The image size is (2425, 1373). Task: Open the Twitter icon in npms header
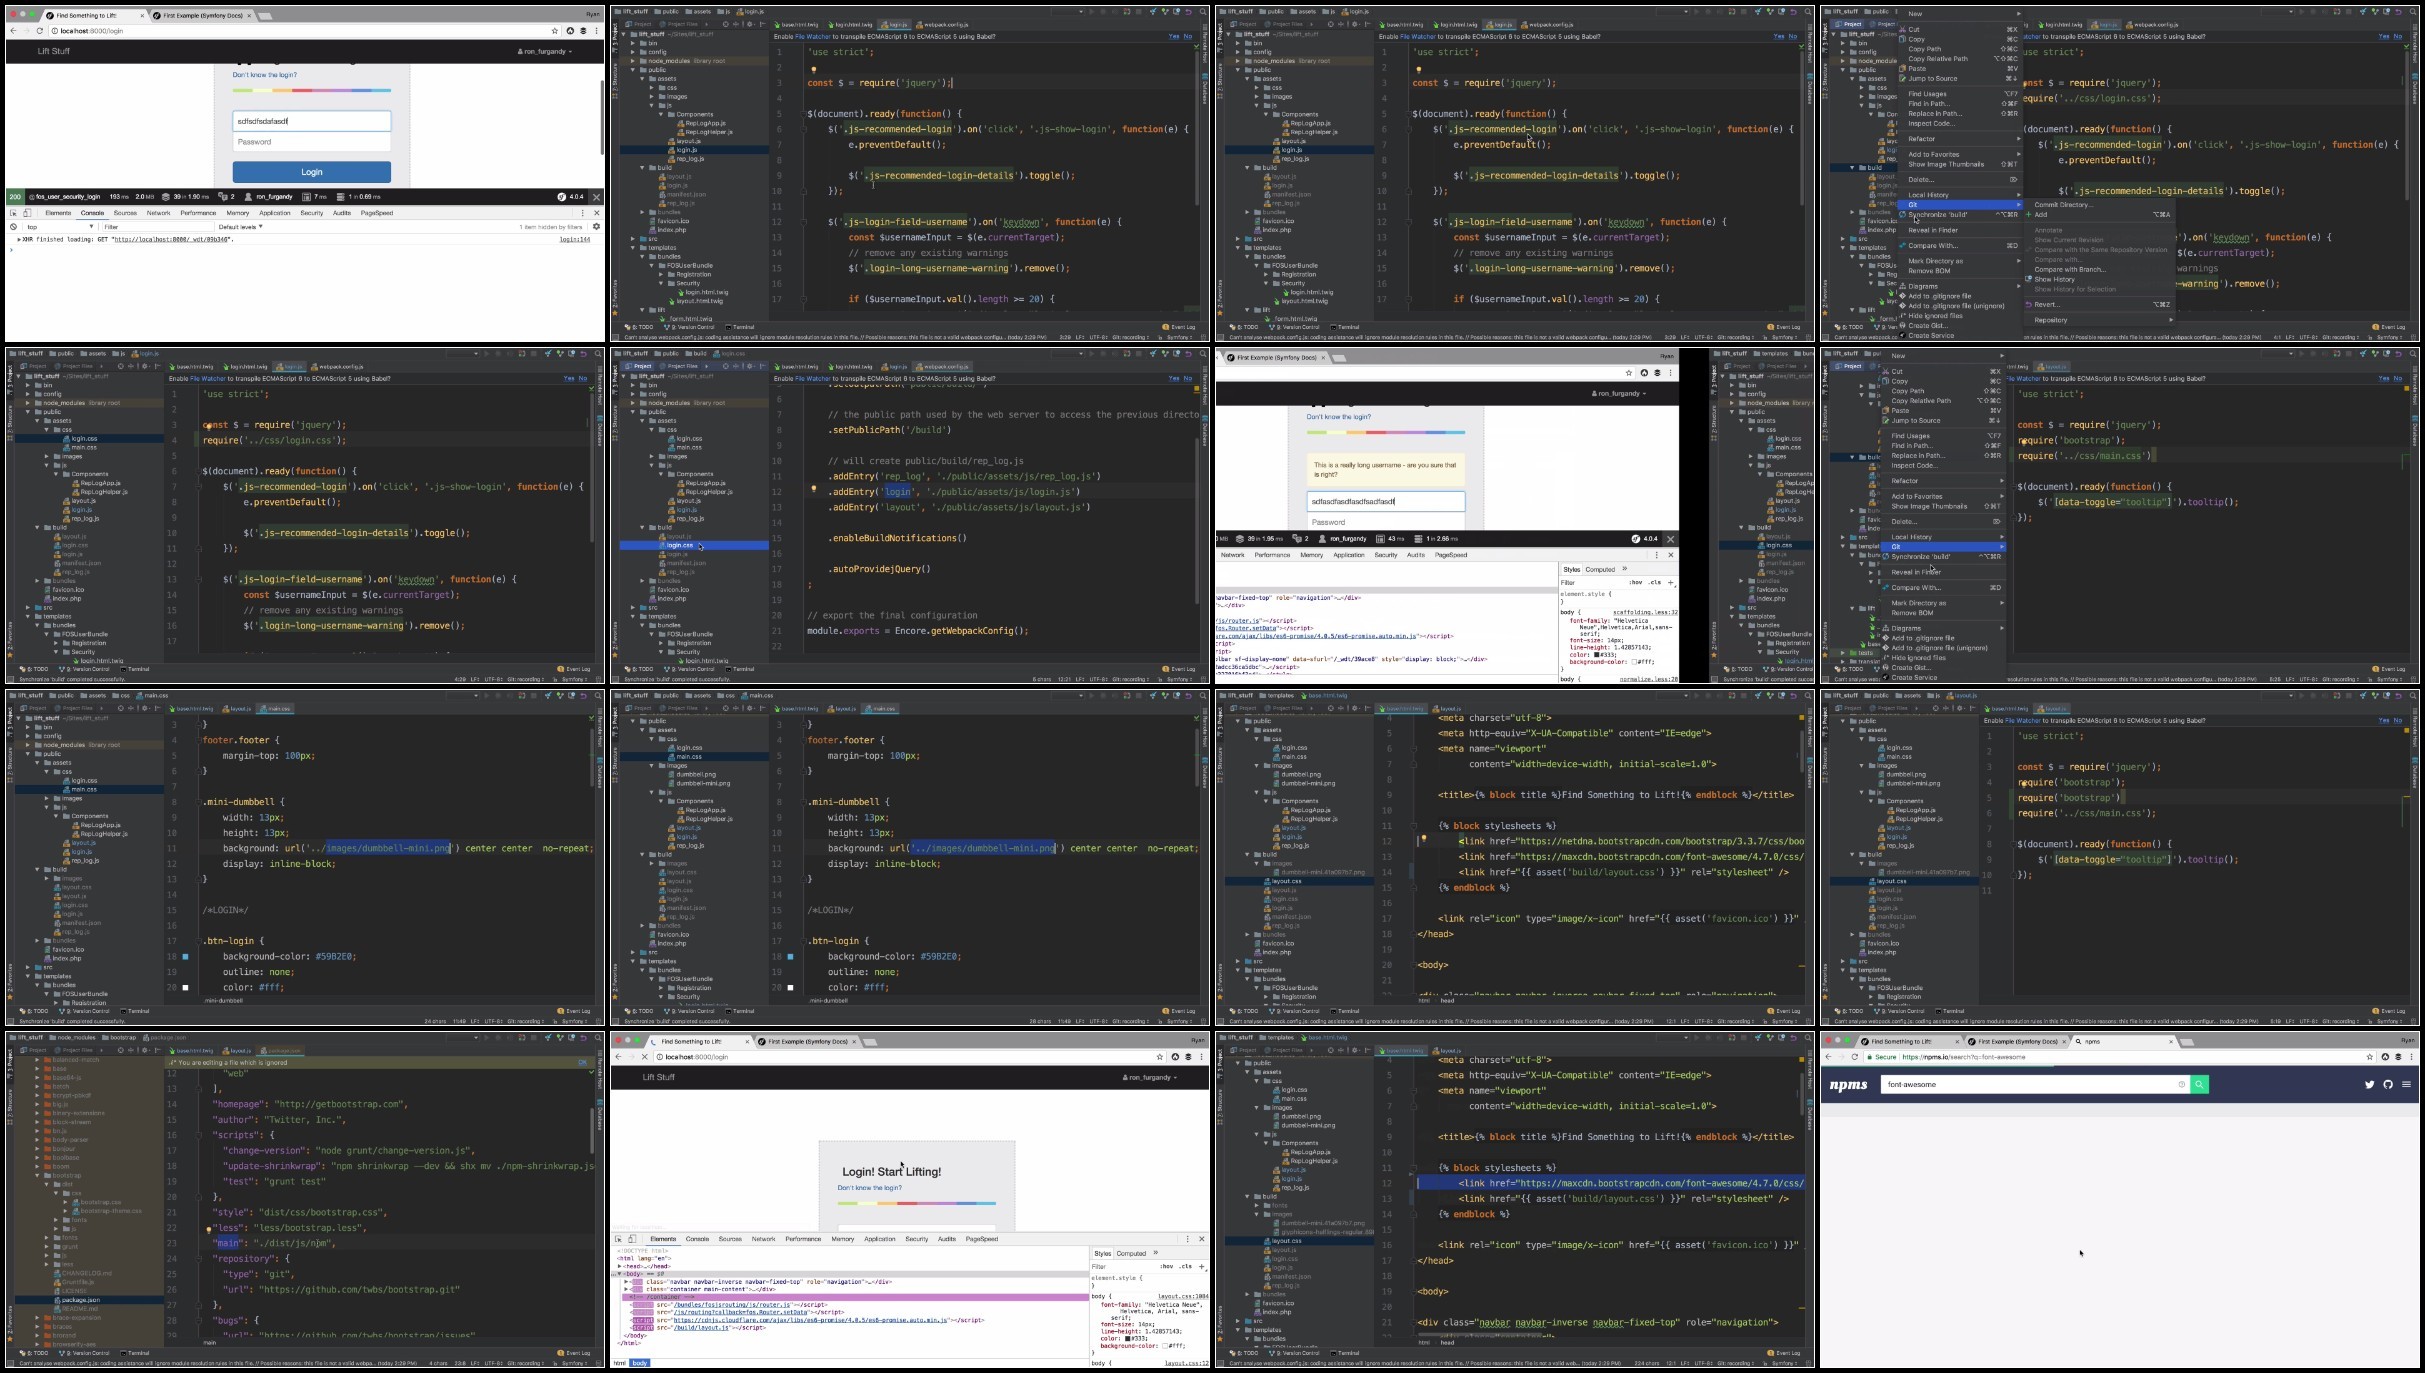[2369, 1084]
